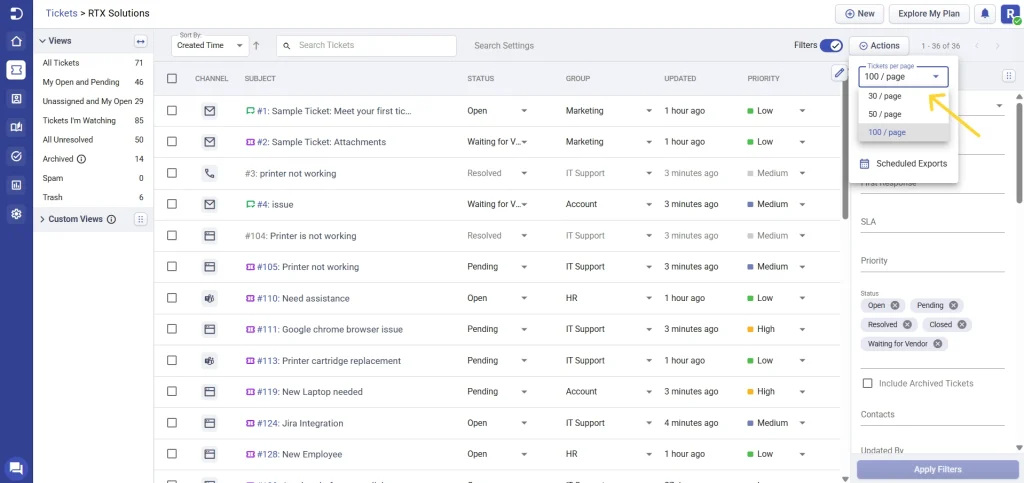Viewport: 1024px width, 483px height.
Task: Click the Archived info icon
Action: 82,159
